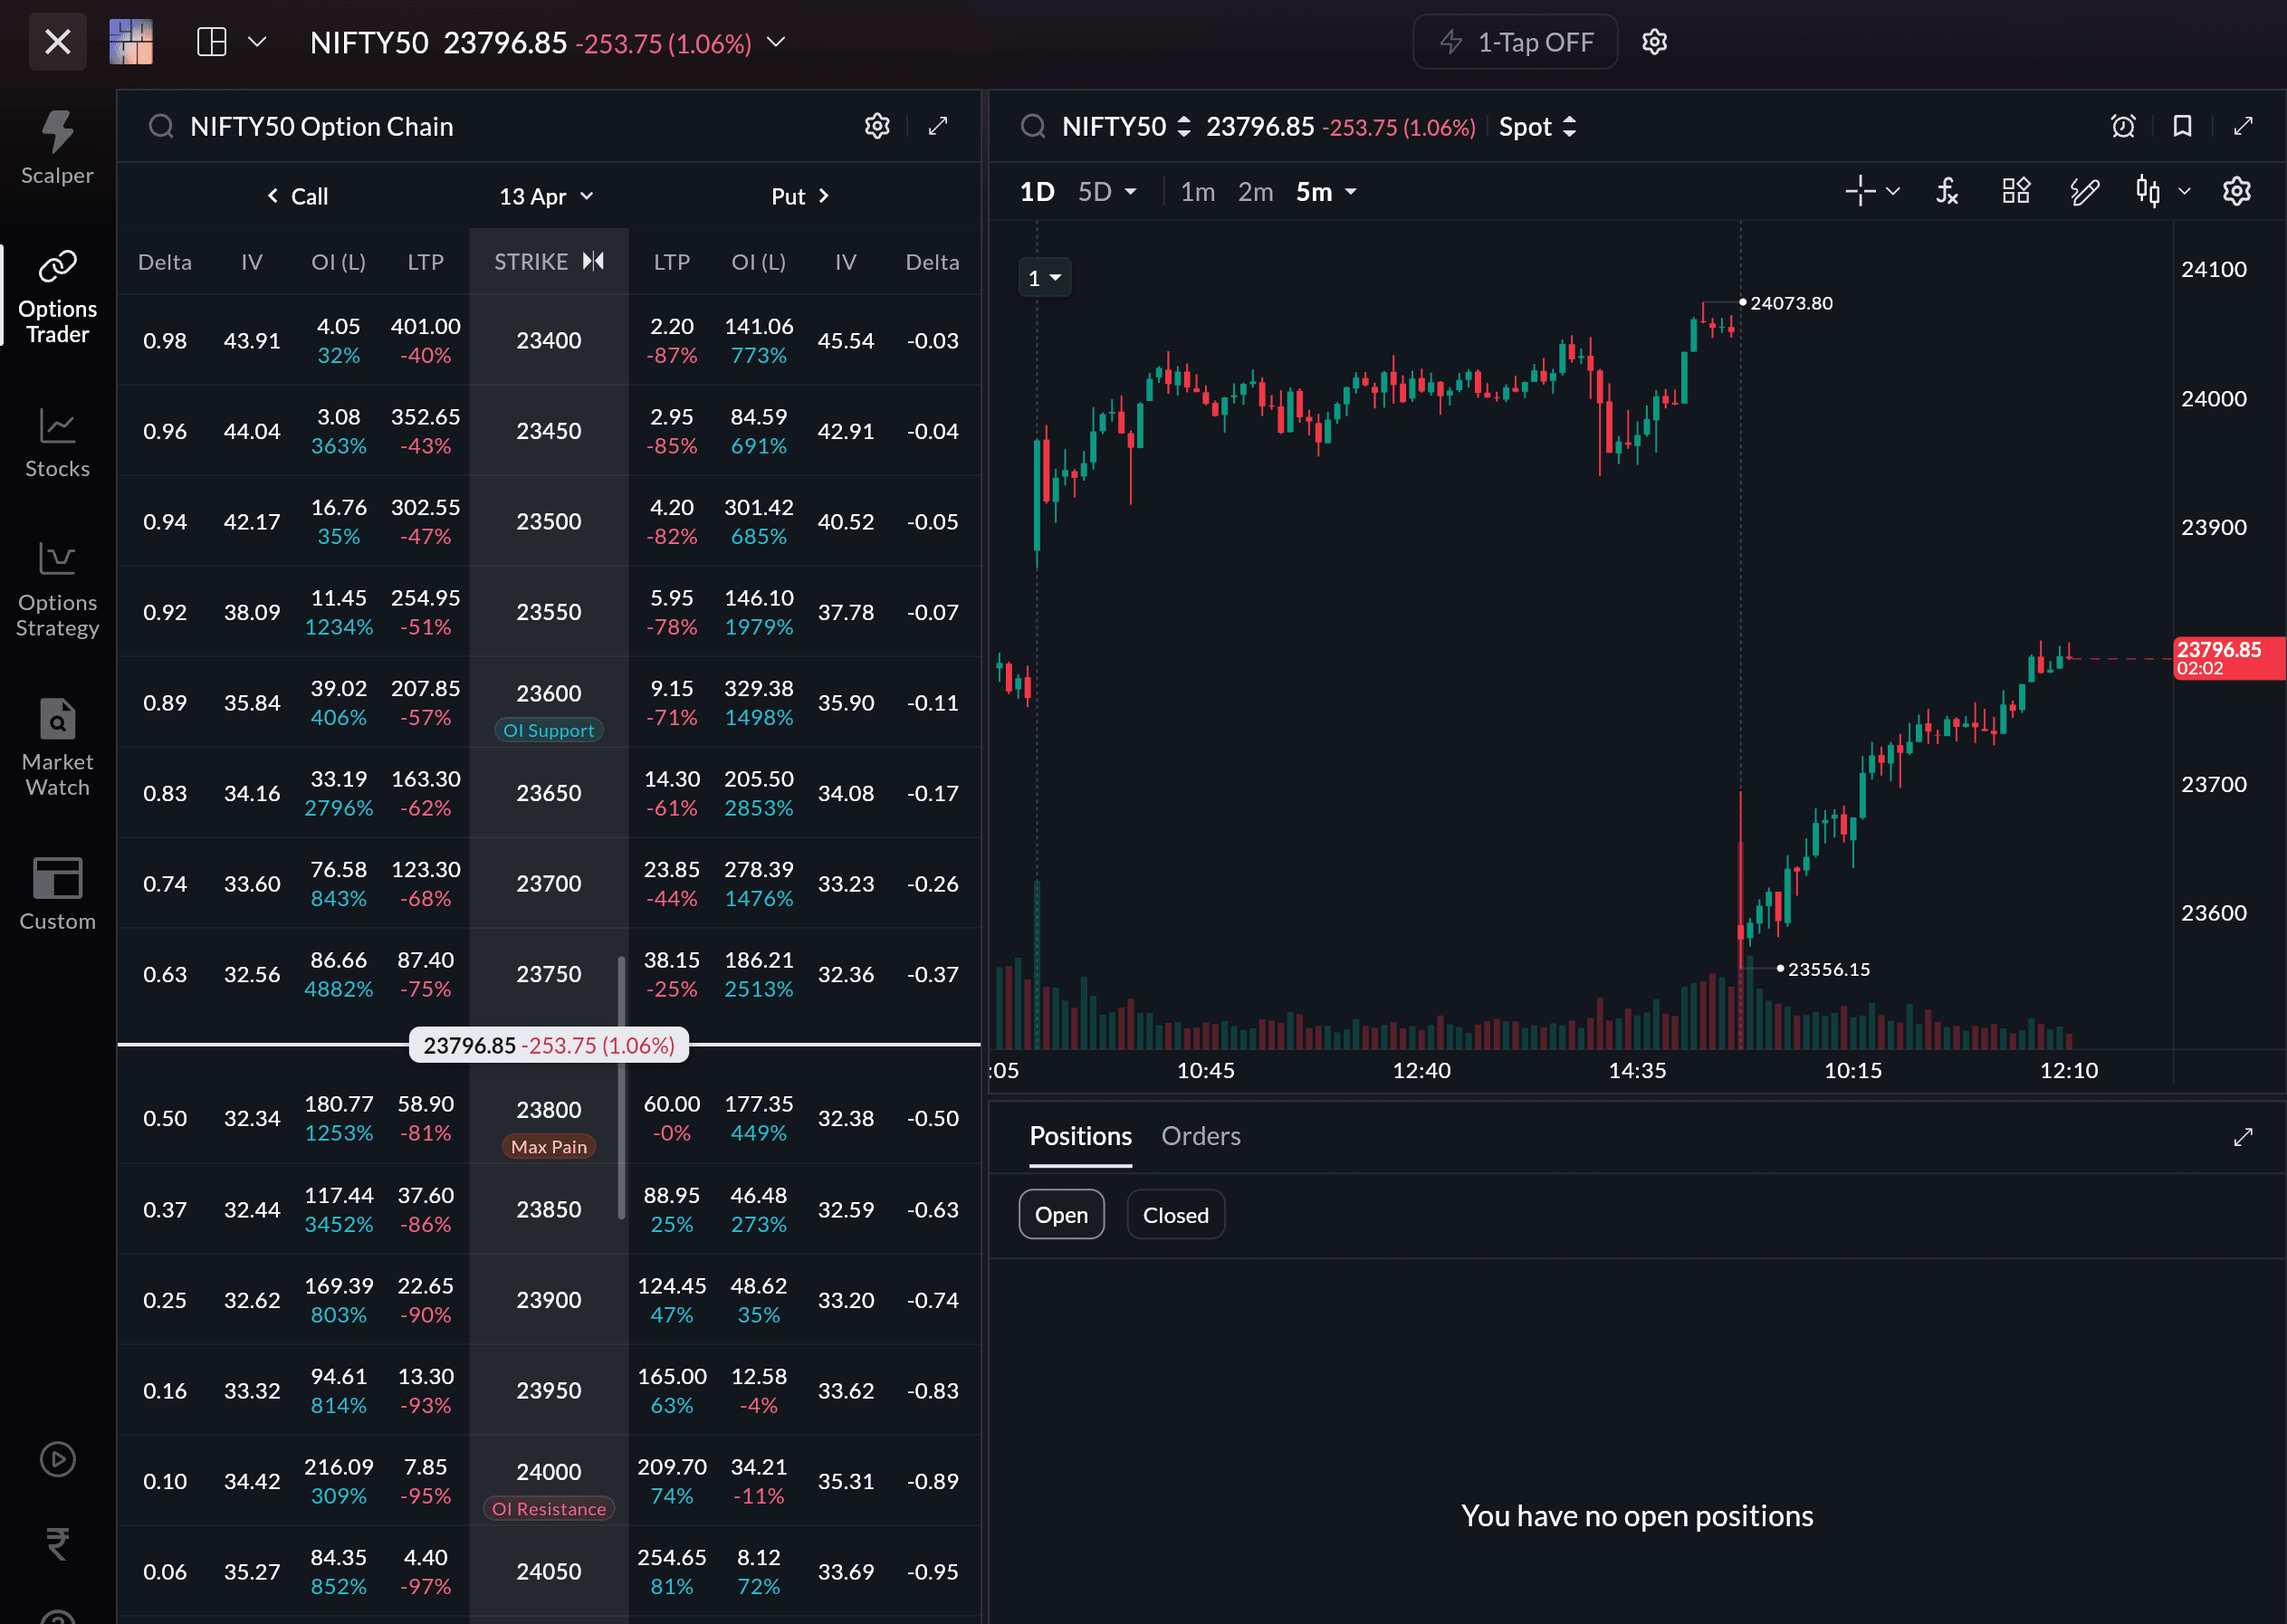Click the strike center-align icon
The height and width of the screenshot is (1624, 2287).
pos(594,261)
